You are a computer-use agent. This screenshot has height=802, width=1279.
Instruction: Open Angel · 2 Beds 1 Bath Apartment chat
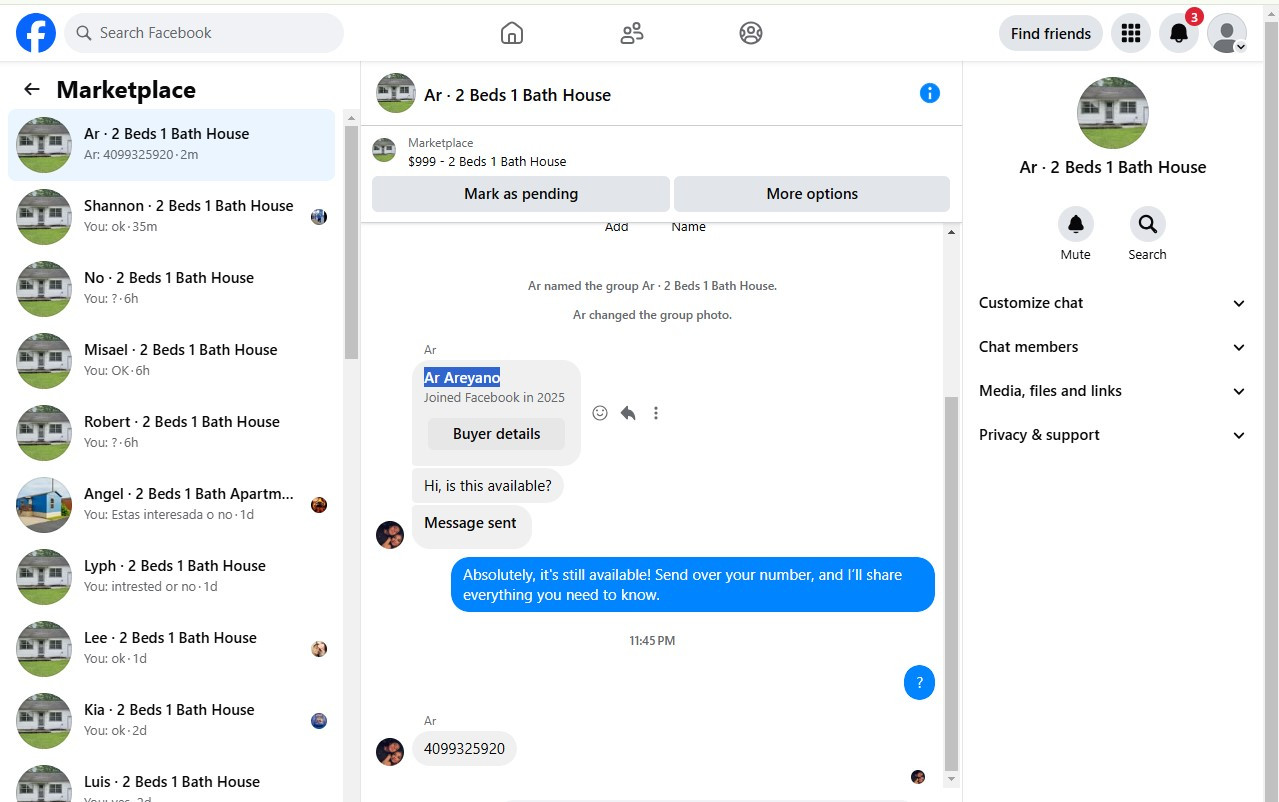(x=171, y=505)
